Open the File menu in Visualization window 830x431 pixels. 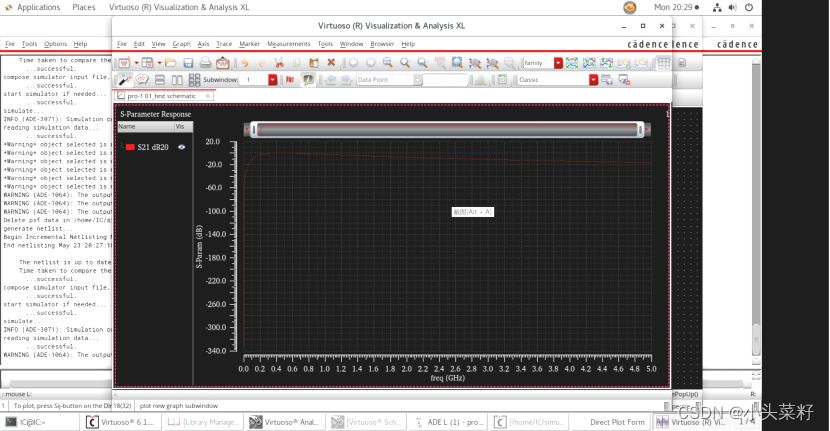(x=122, y=44)
